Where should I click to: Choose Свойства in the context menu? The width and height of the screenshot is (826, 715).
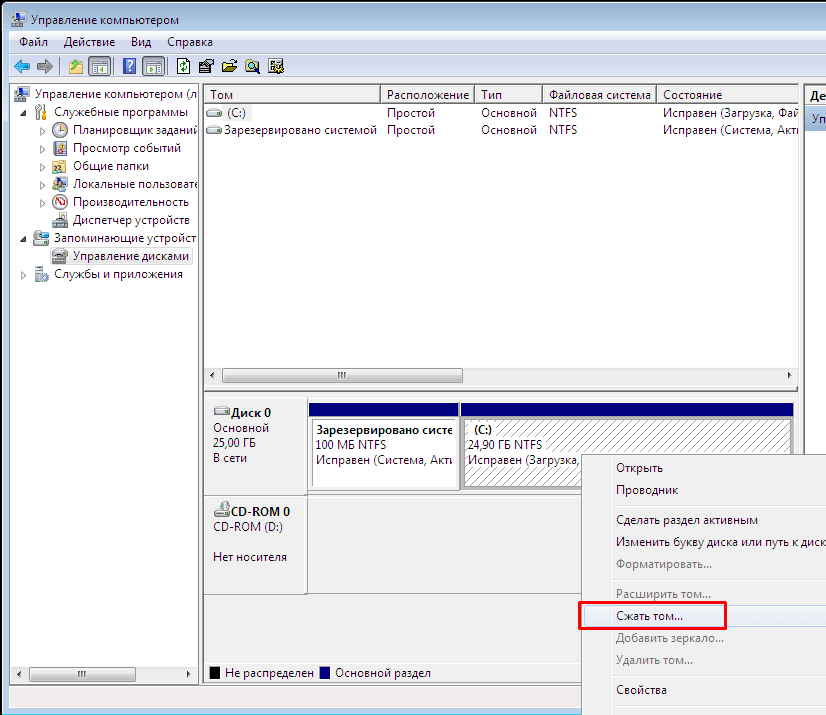click(641, 690)
